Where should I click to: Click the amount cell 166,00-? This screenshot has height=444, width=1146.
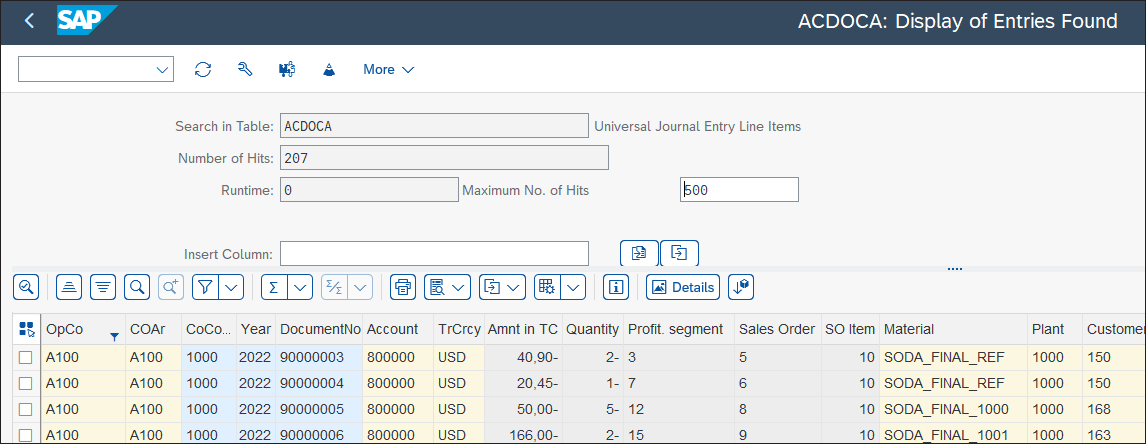tap(523, 434)
